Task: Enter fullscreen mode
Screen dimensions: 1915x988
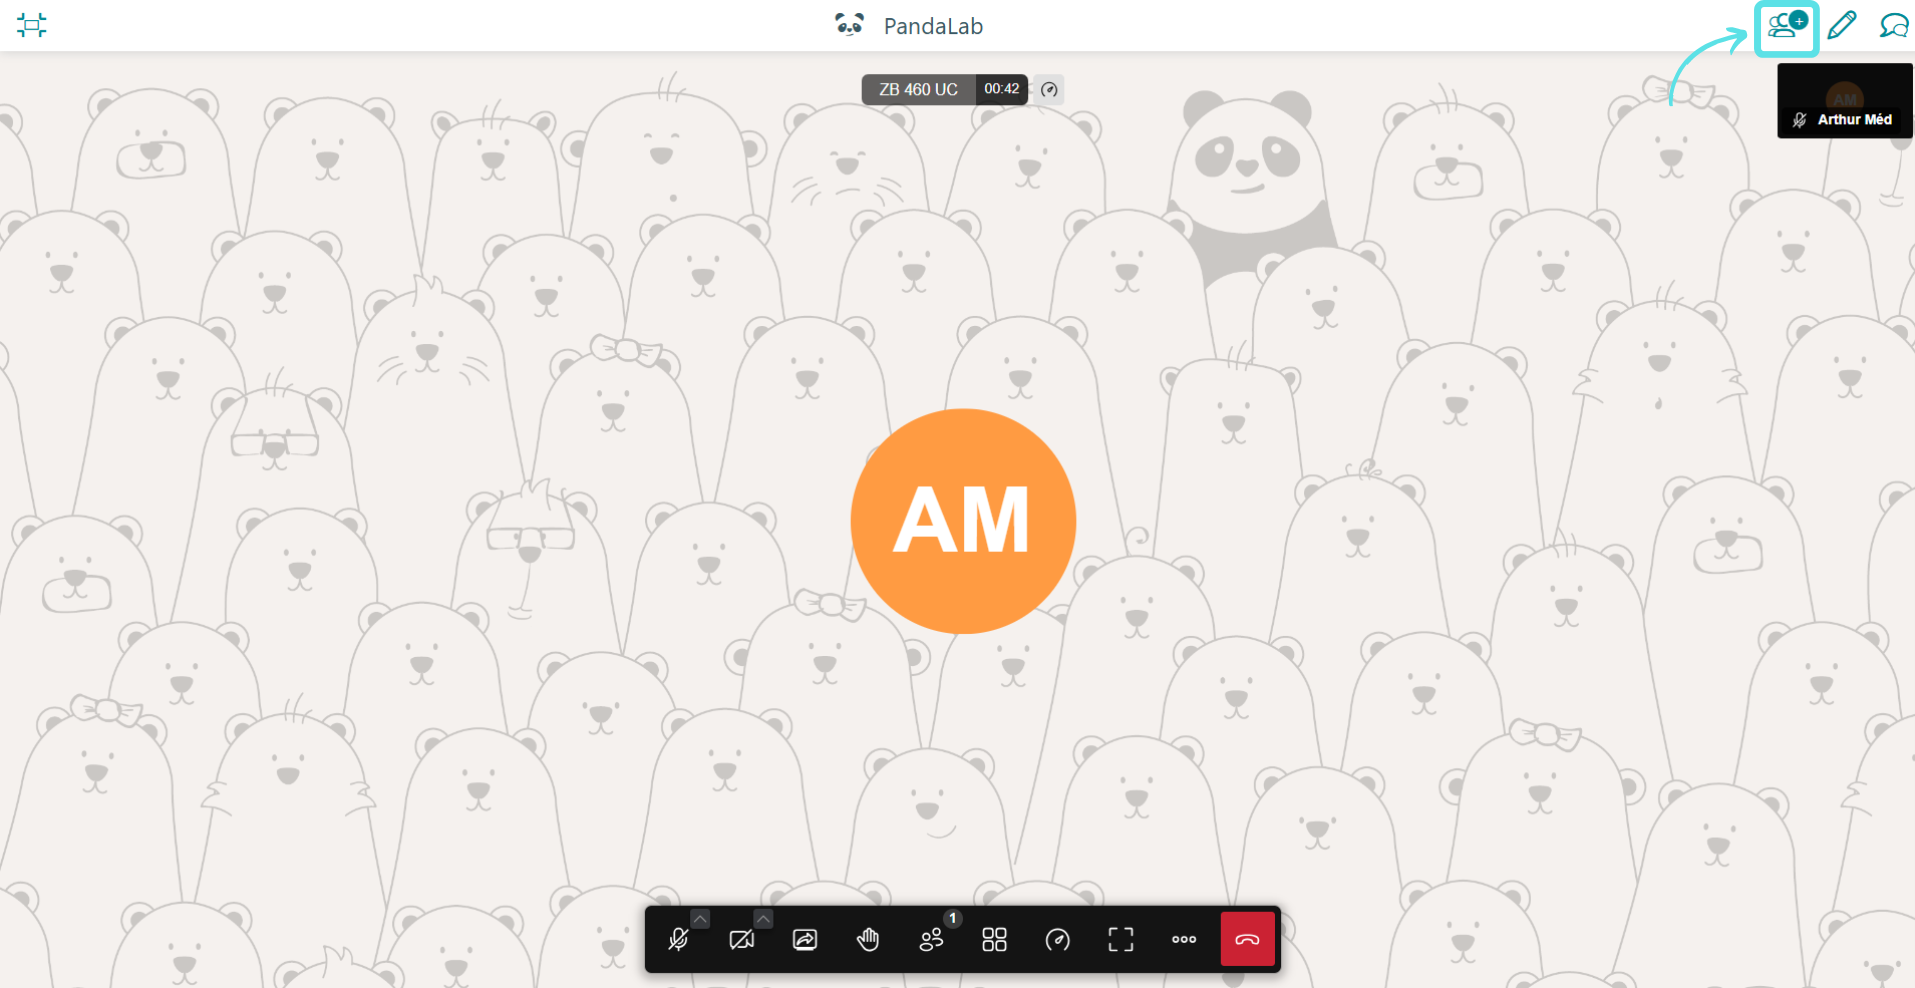Action: point(1121,940)
